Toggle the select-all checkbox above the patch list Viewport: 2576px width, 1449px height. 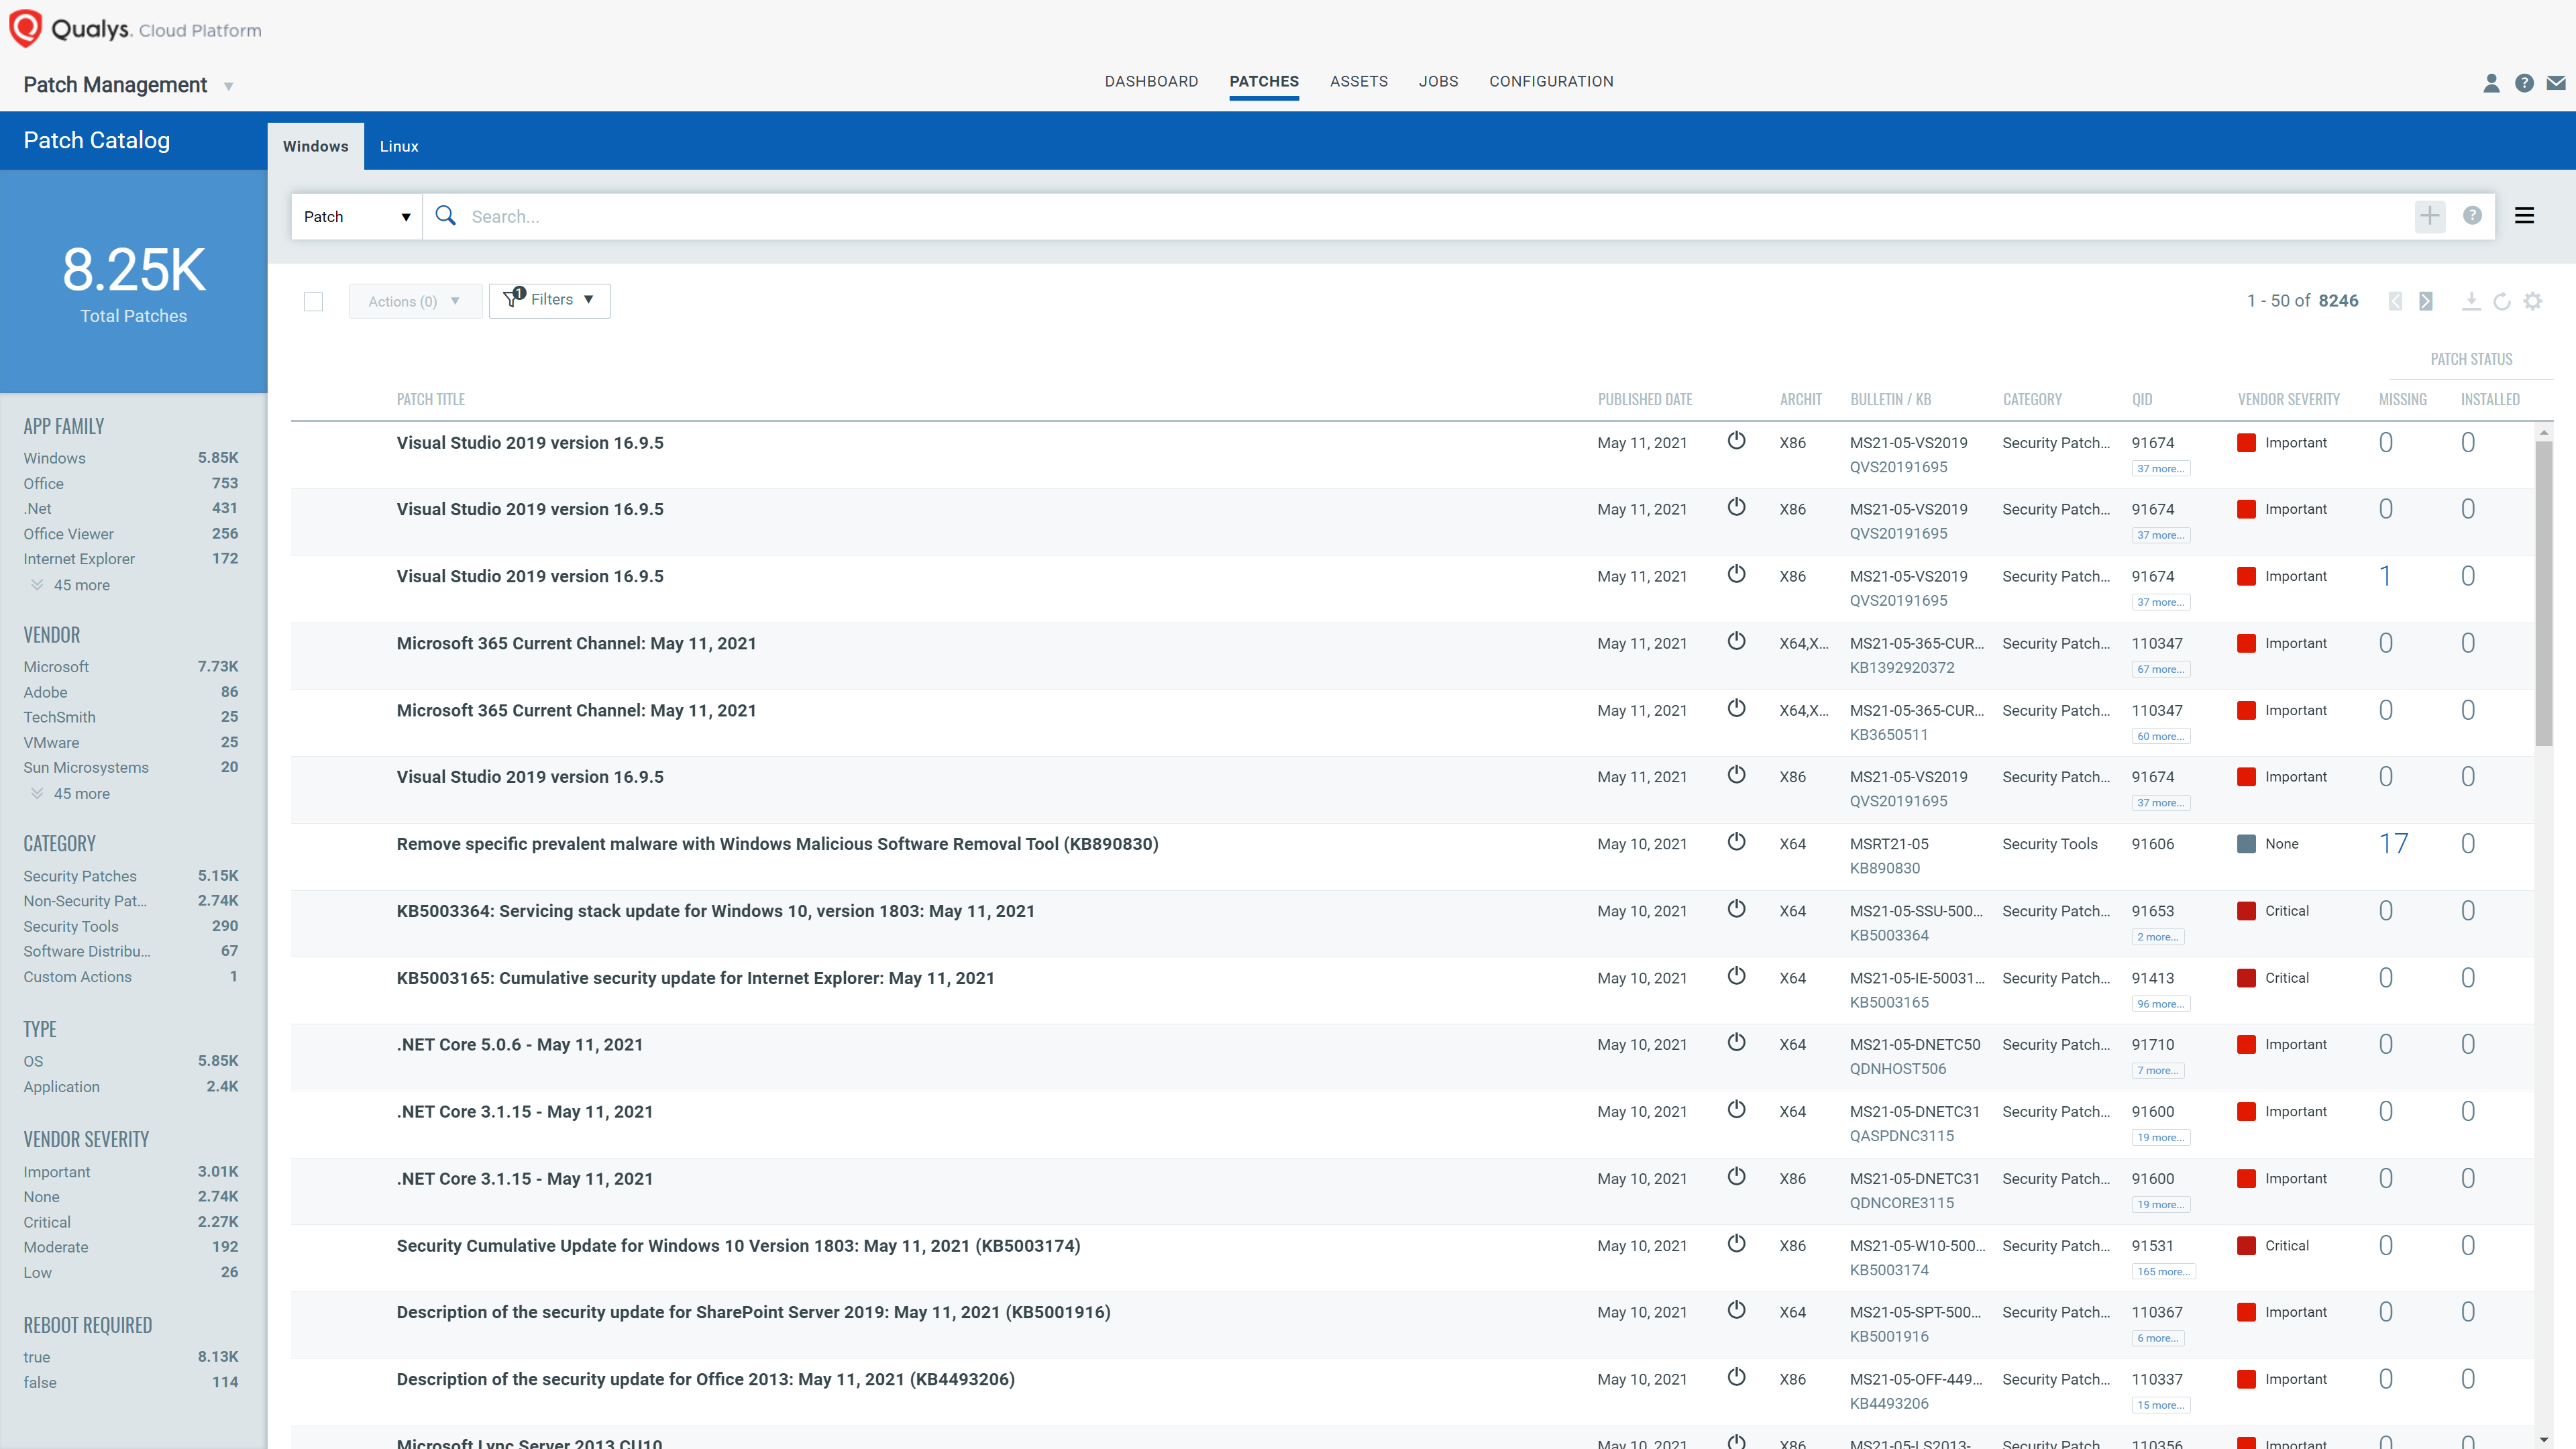313,301
